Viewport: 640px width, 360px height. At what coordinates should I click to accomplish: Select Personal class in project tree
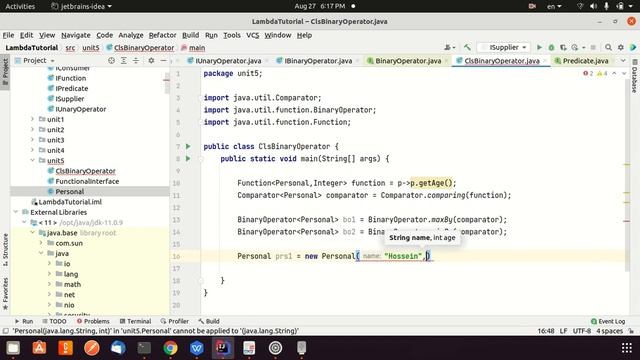pos(69,191)
